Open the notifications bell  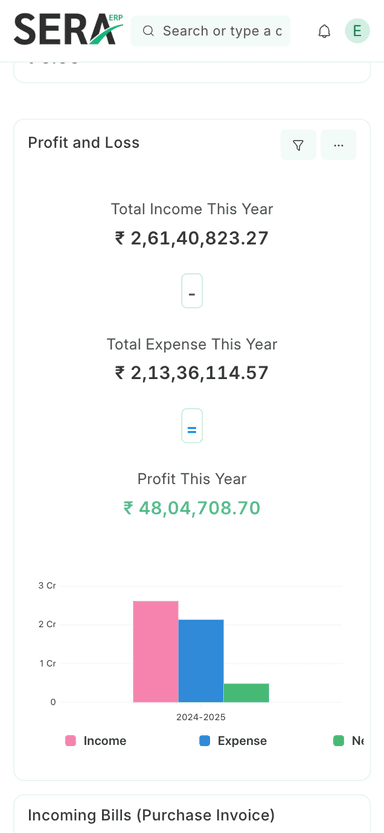pyautogui.click(x=324, y=31)
